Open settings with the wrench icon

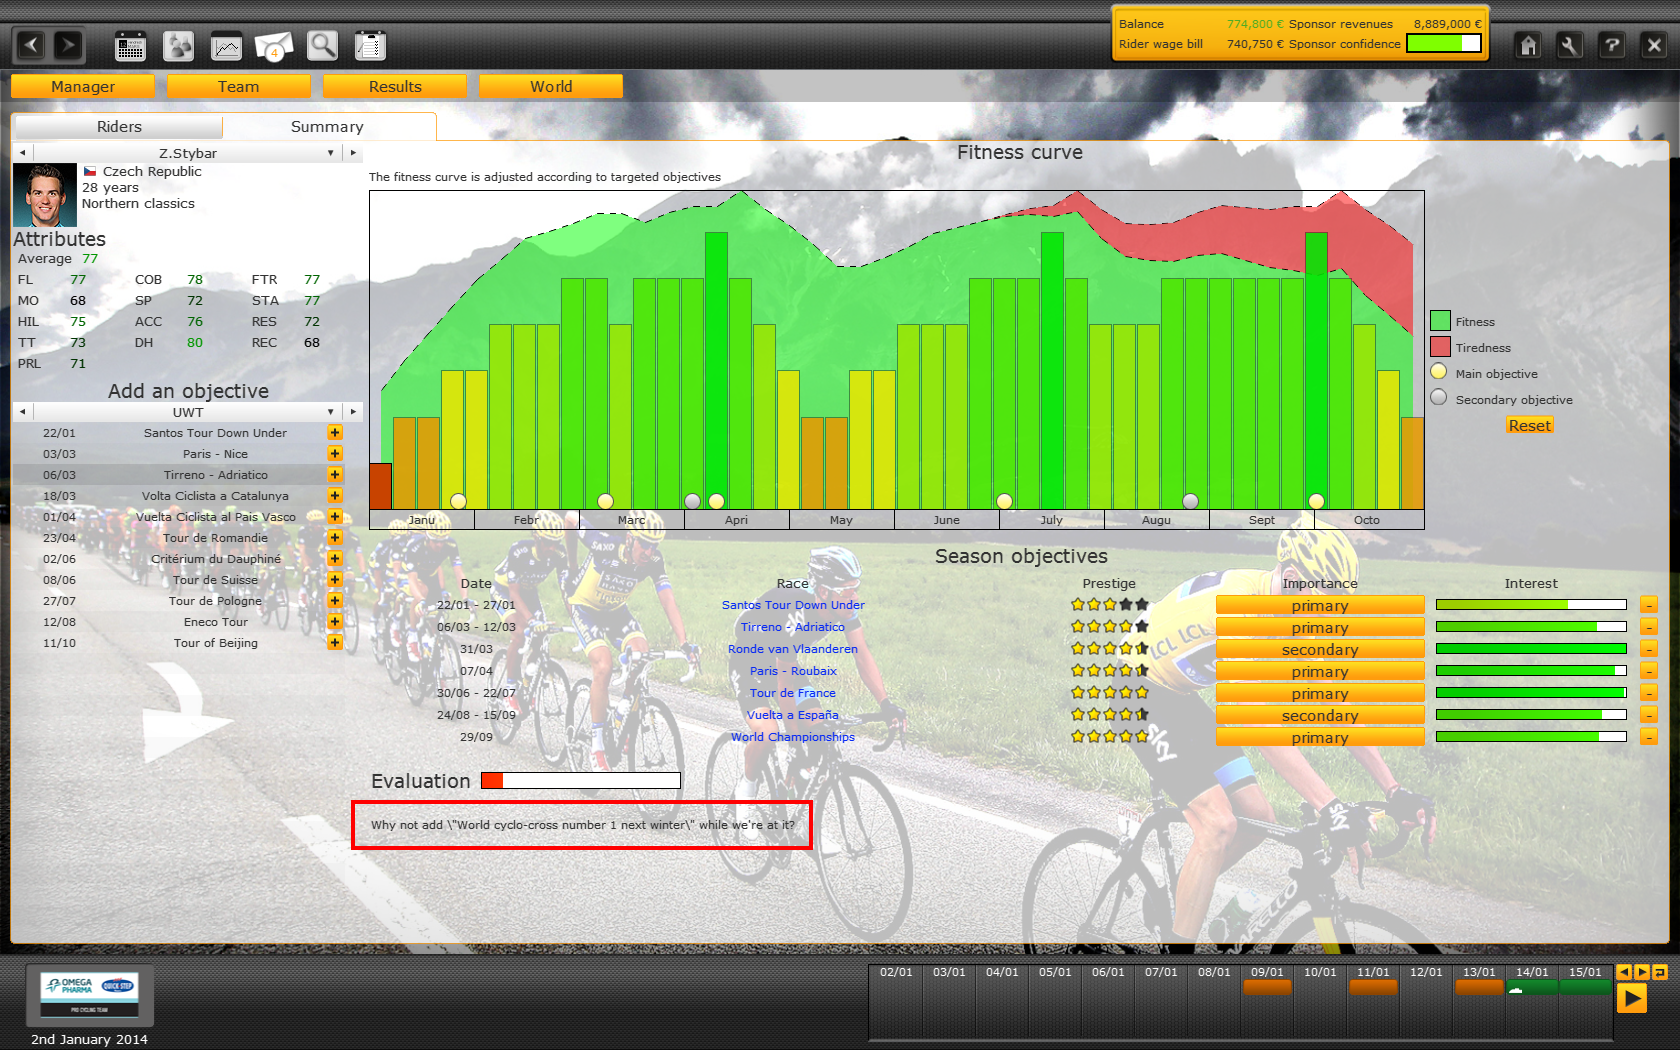tap(1569, 46)
